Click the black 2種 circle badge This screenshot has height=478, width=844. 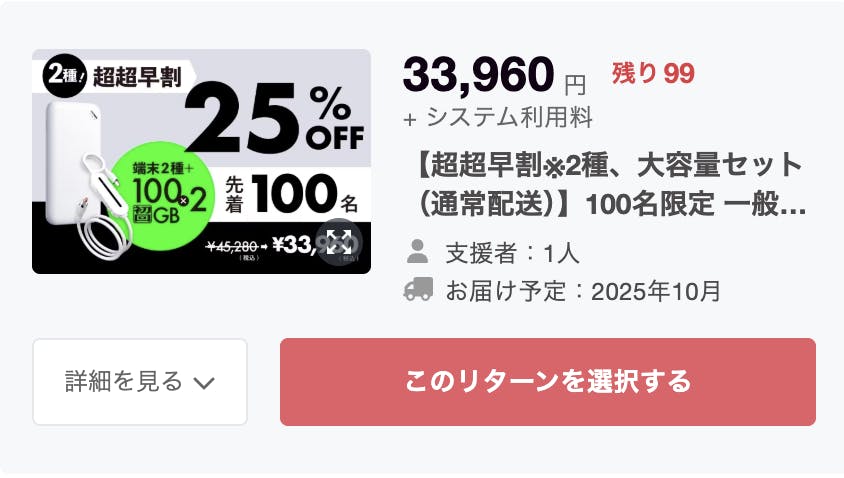(60, 74)
